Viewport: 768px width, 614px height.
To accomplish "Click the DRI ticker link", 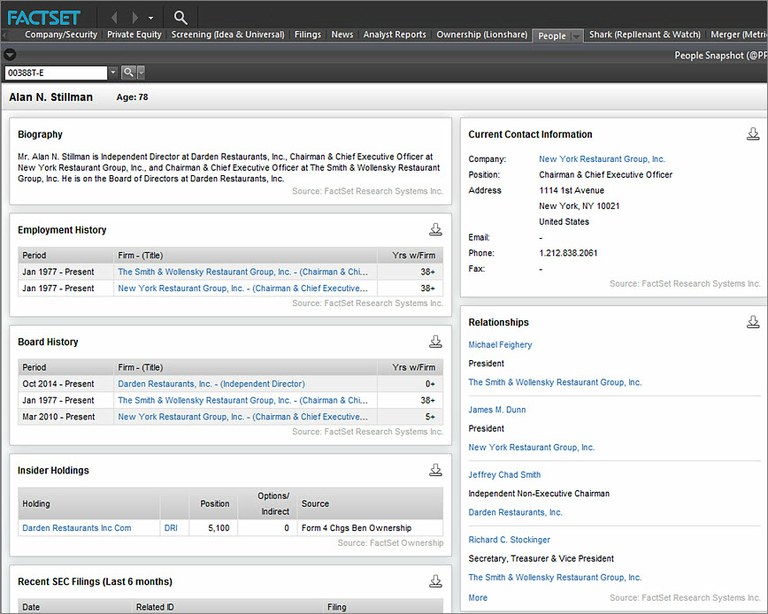I will [171, 528].
